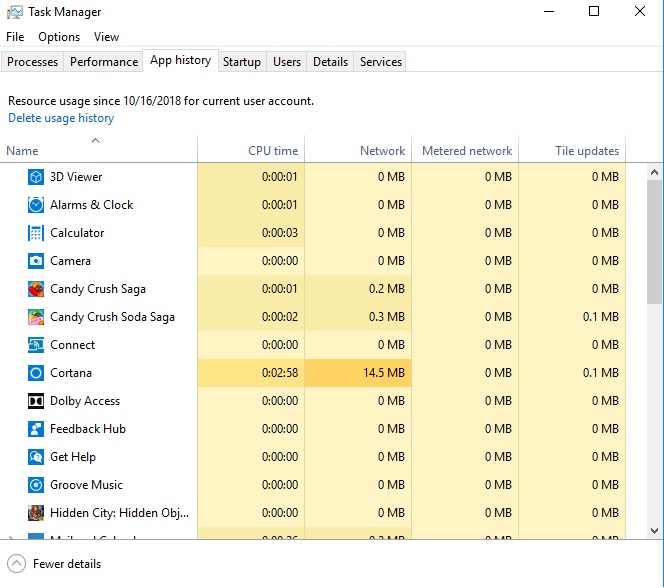Click the vertical scrollbar down arrow
This screenshot has height=588, width=664.
coord(655,531)
